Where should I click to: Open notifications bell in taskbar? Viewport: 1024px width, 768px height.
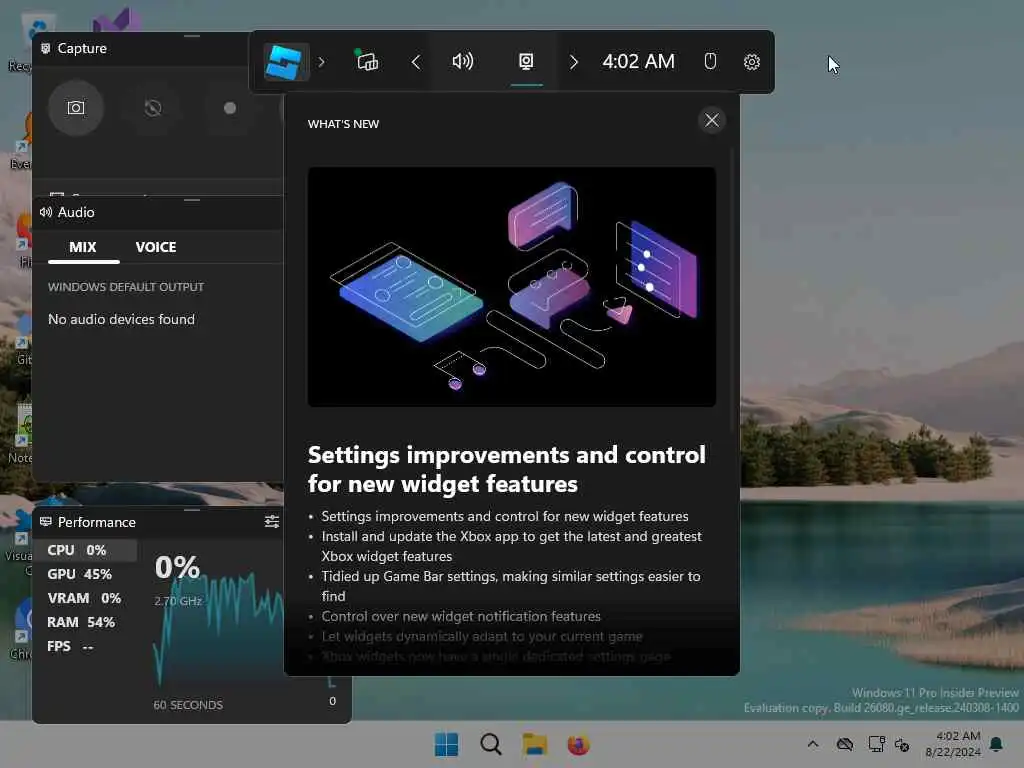point(996,744)
